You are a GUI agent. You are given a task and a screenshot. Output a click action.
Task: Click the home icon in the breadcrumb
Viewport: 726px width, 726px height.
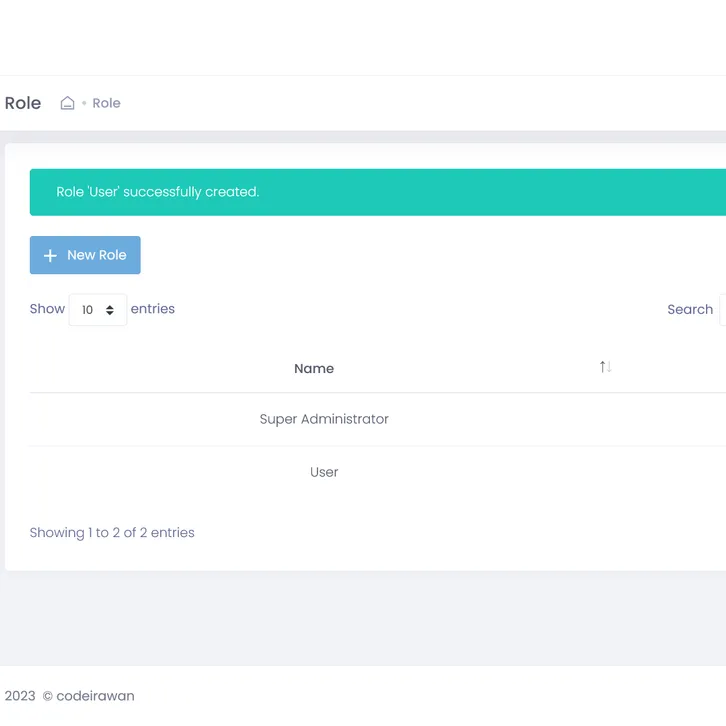(67, 103)
